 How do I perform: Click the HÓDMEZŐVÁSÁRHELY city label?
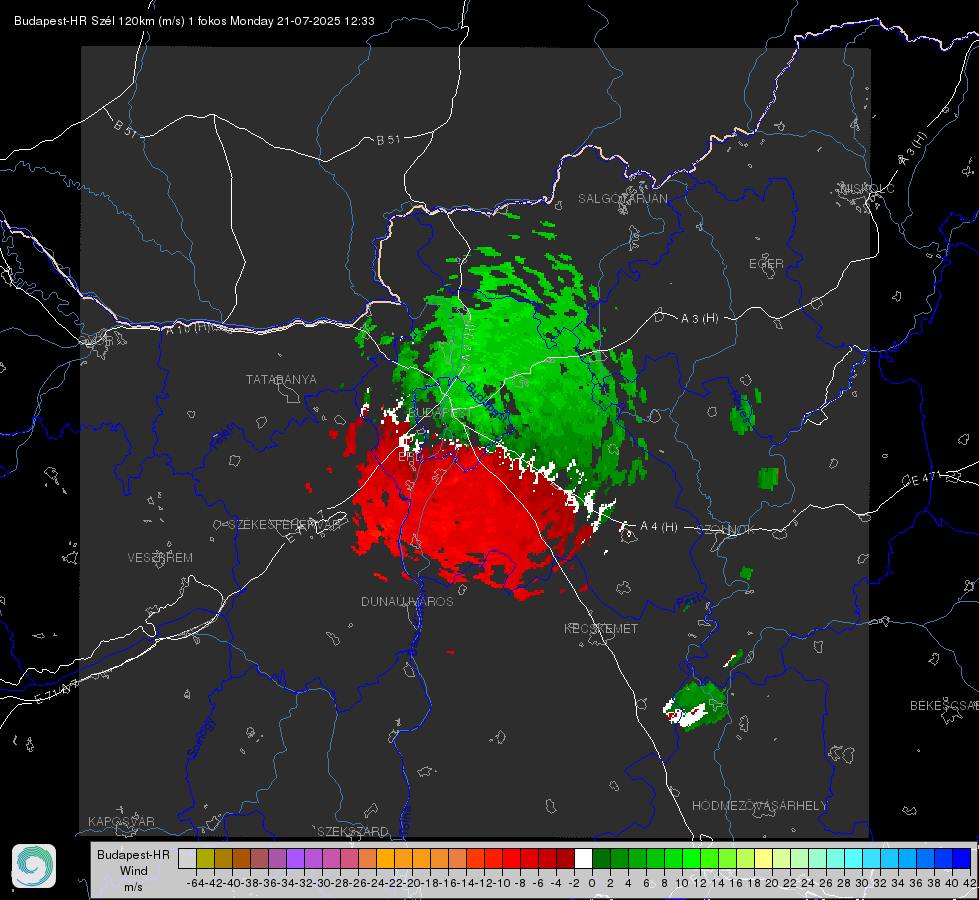(759, 806)
